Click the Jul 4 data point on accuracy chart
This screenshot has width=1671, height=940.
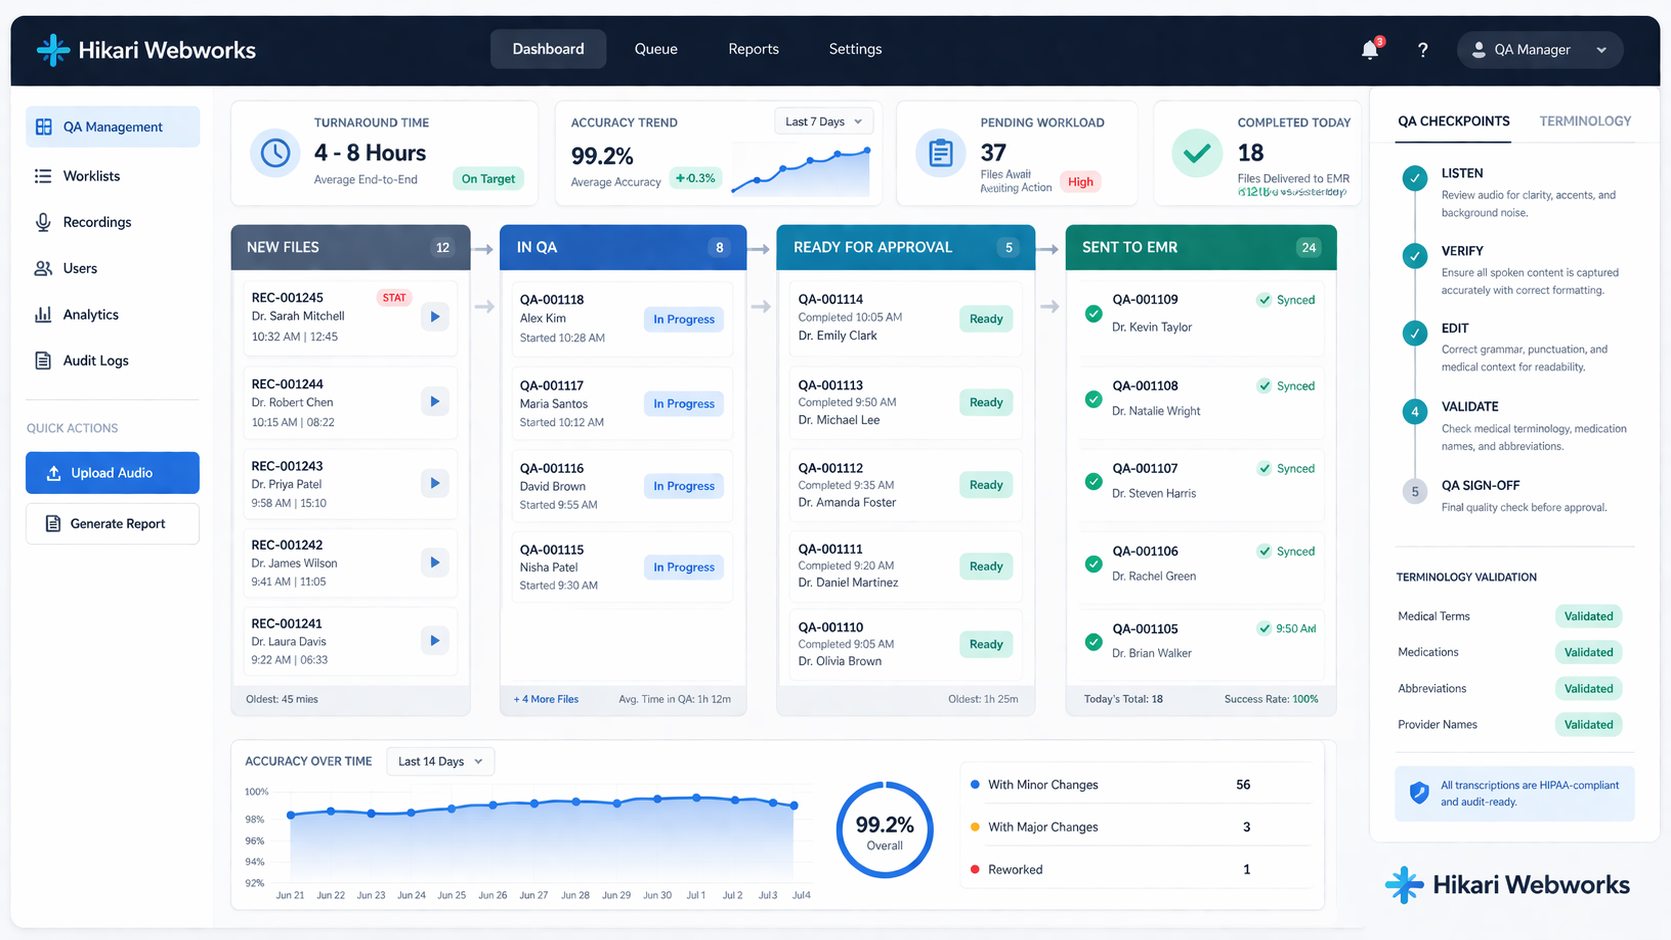[x=795, y=805]
